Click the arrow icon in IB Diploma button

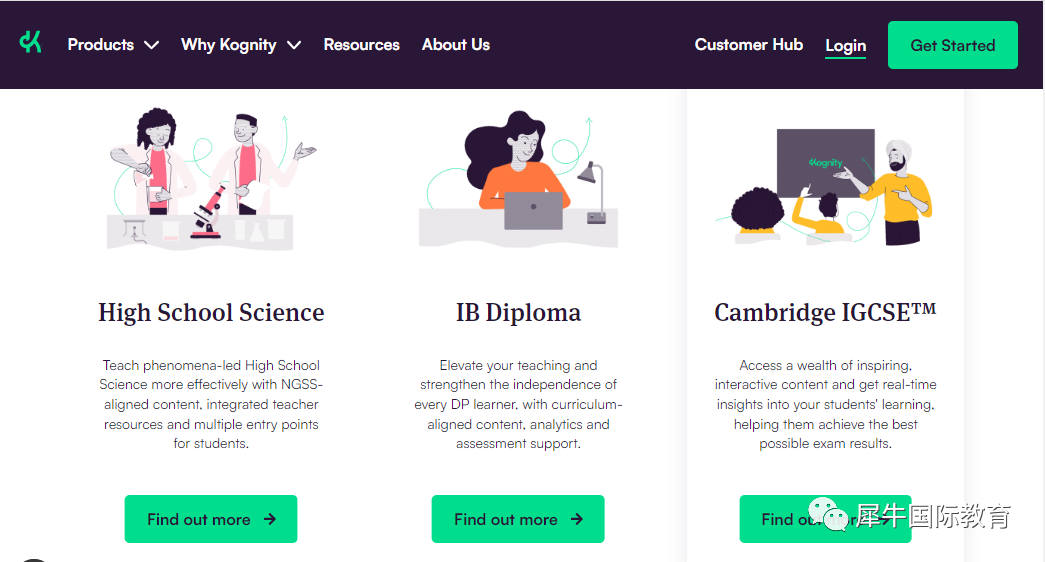tap(577, 519)
